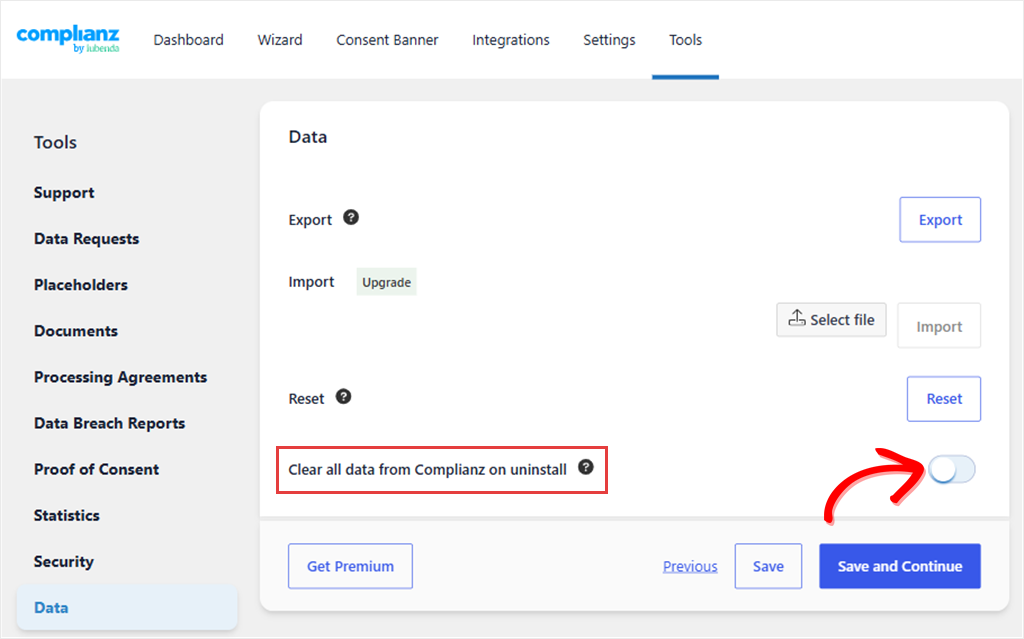
Task: Open help tooltip next to Export
Action: [x=351, y=218]
